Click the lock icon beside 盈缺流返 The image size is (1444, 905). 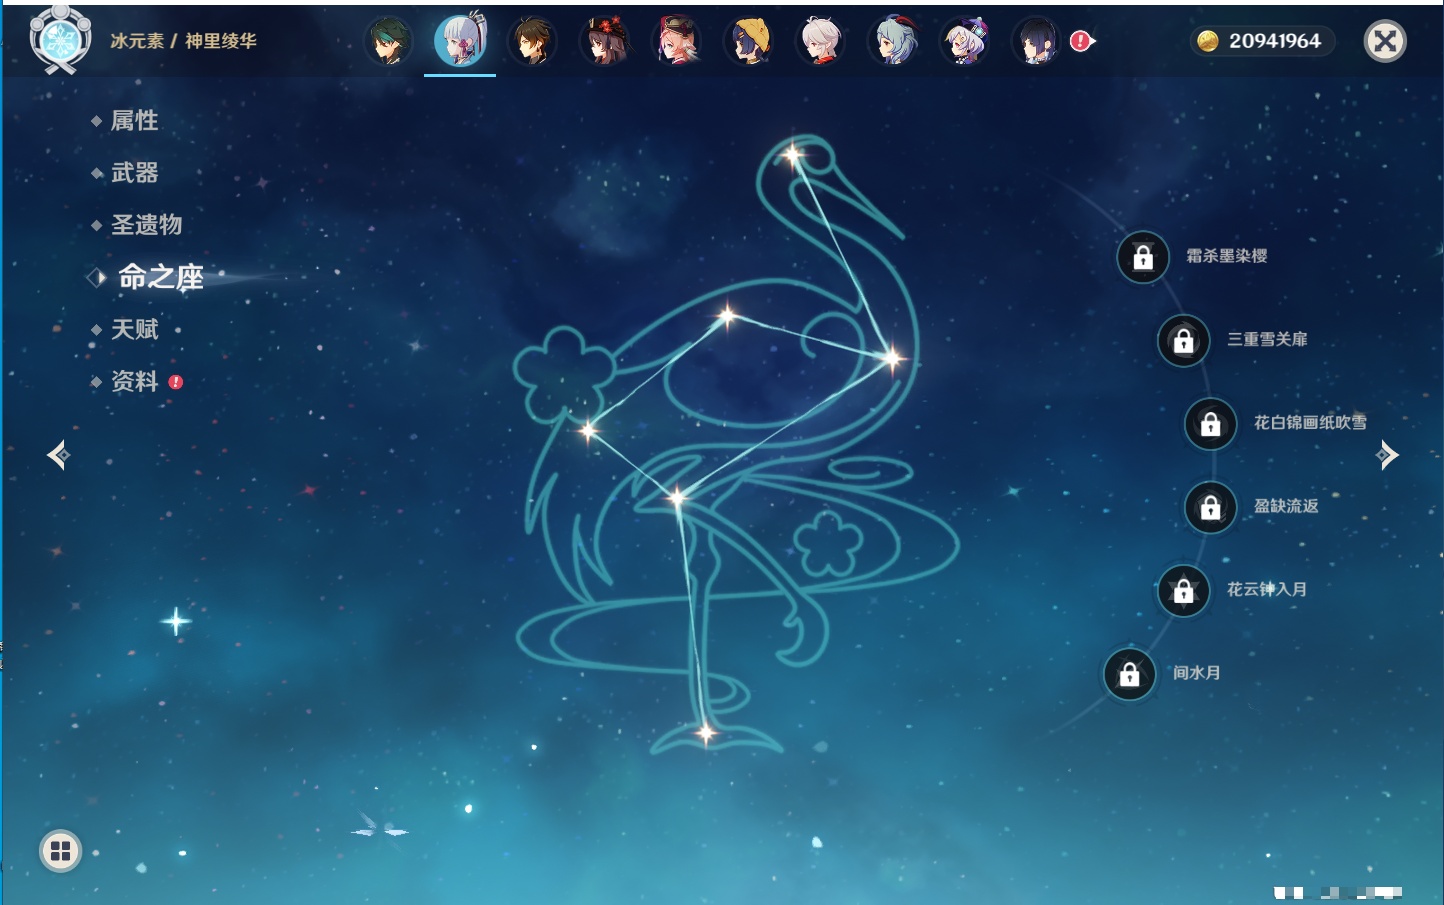click(x=1211, y=507)
